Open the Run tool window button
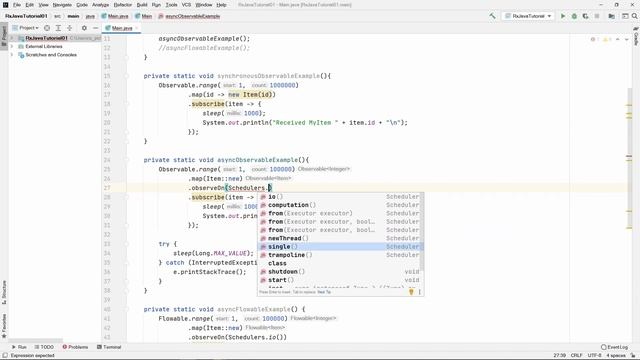Screen dimensions: 640x360 (19, 347)
